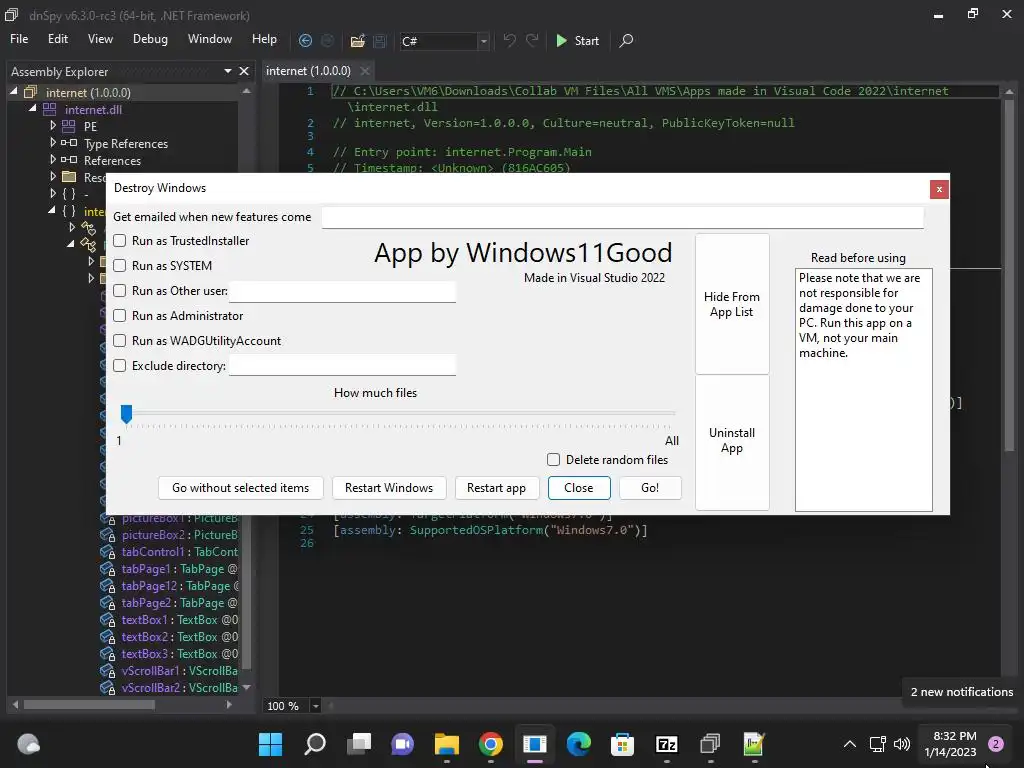Click the volume speaker icon in system tray
This screenshot has width=1024, height=768.
[x=902, y=744]
